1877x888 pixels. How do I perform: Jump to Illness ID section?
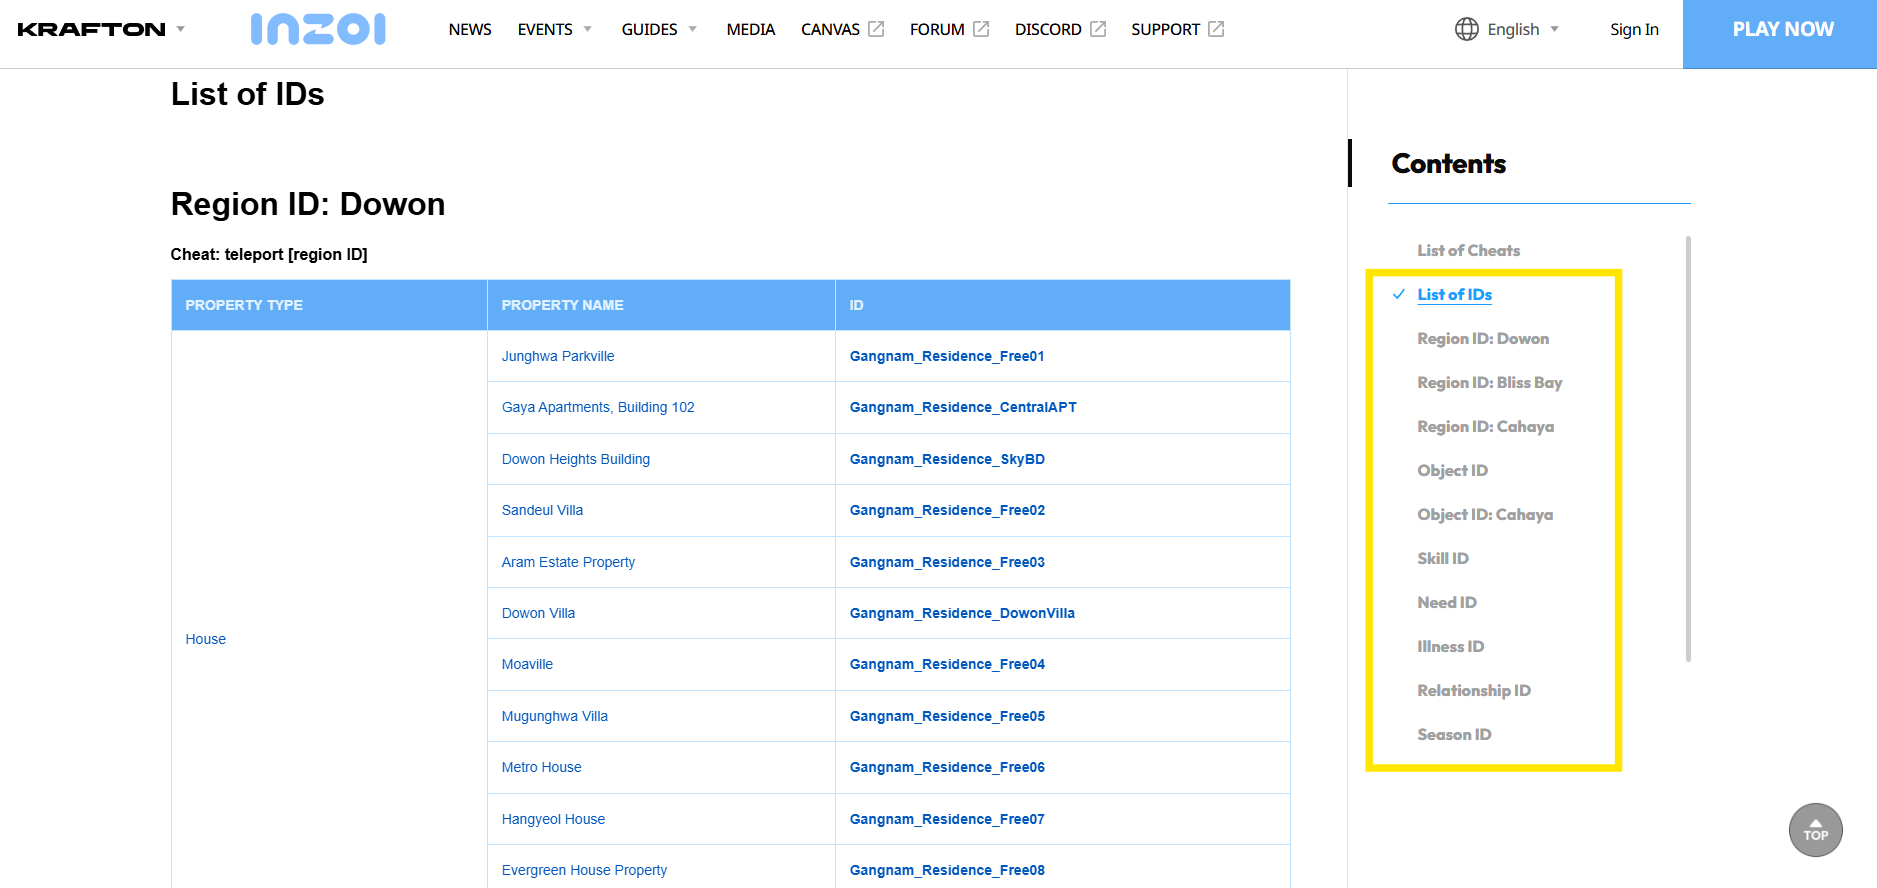click(x=1450, y=646)
